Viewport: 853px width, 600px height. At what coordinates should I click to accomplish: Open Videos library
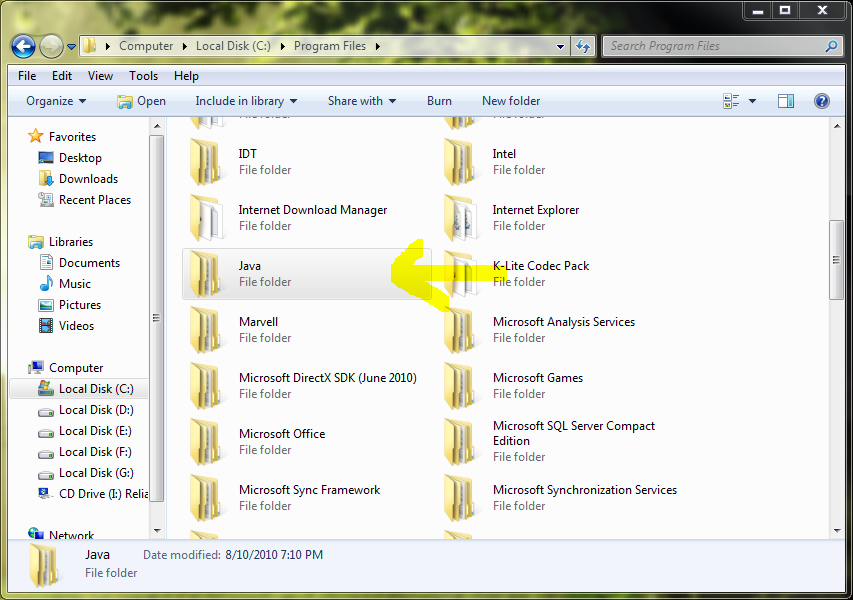(76, 326)
